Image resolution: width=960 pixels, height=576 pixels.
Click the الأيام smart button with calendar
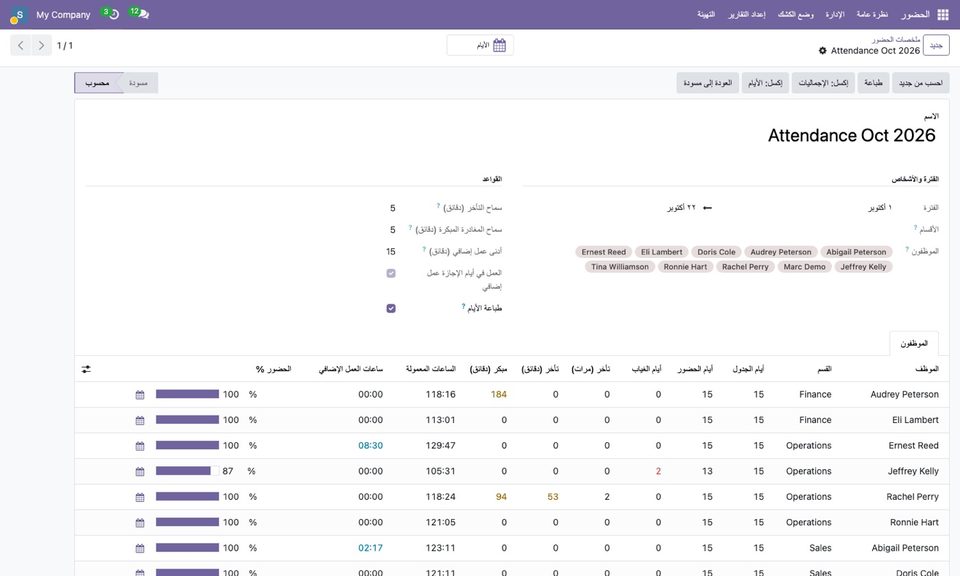coord(481,45)
